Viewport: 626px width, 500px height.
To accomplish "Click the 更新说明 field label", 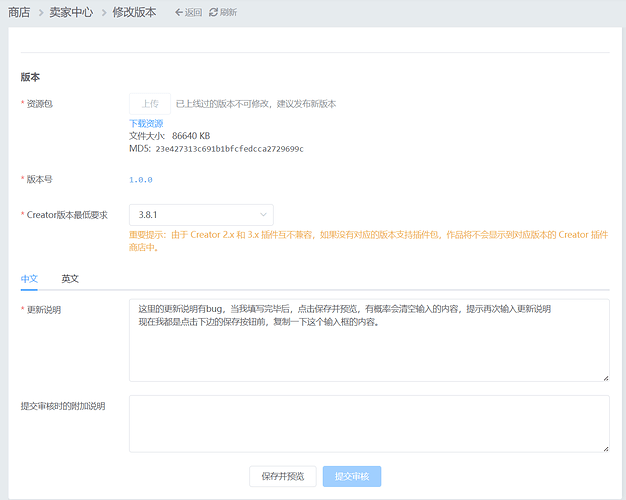I will (x=44, y=310).
